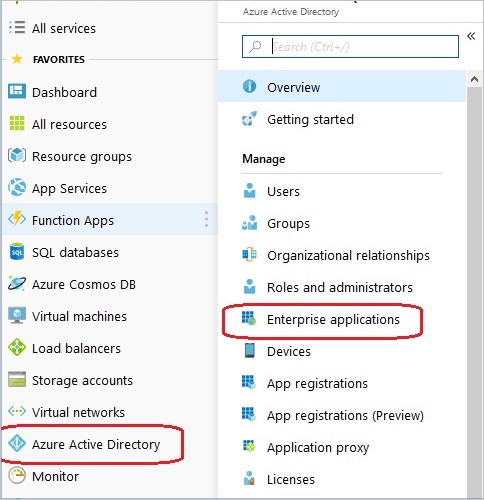The height and width of the screenshot is (500, 484).
Task: Open the Function Apps more options dots
Action: click(206, 219)
